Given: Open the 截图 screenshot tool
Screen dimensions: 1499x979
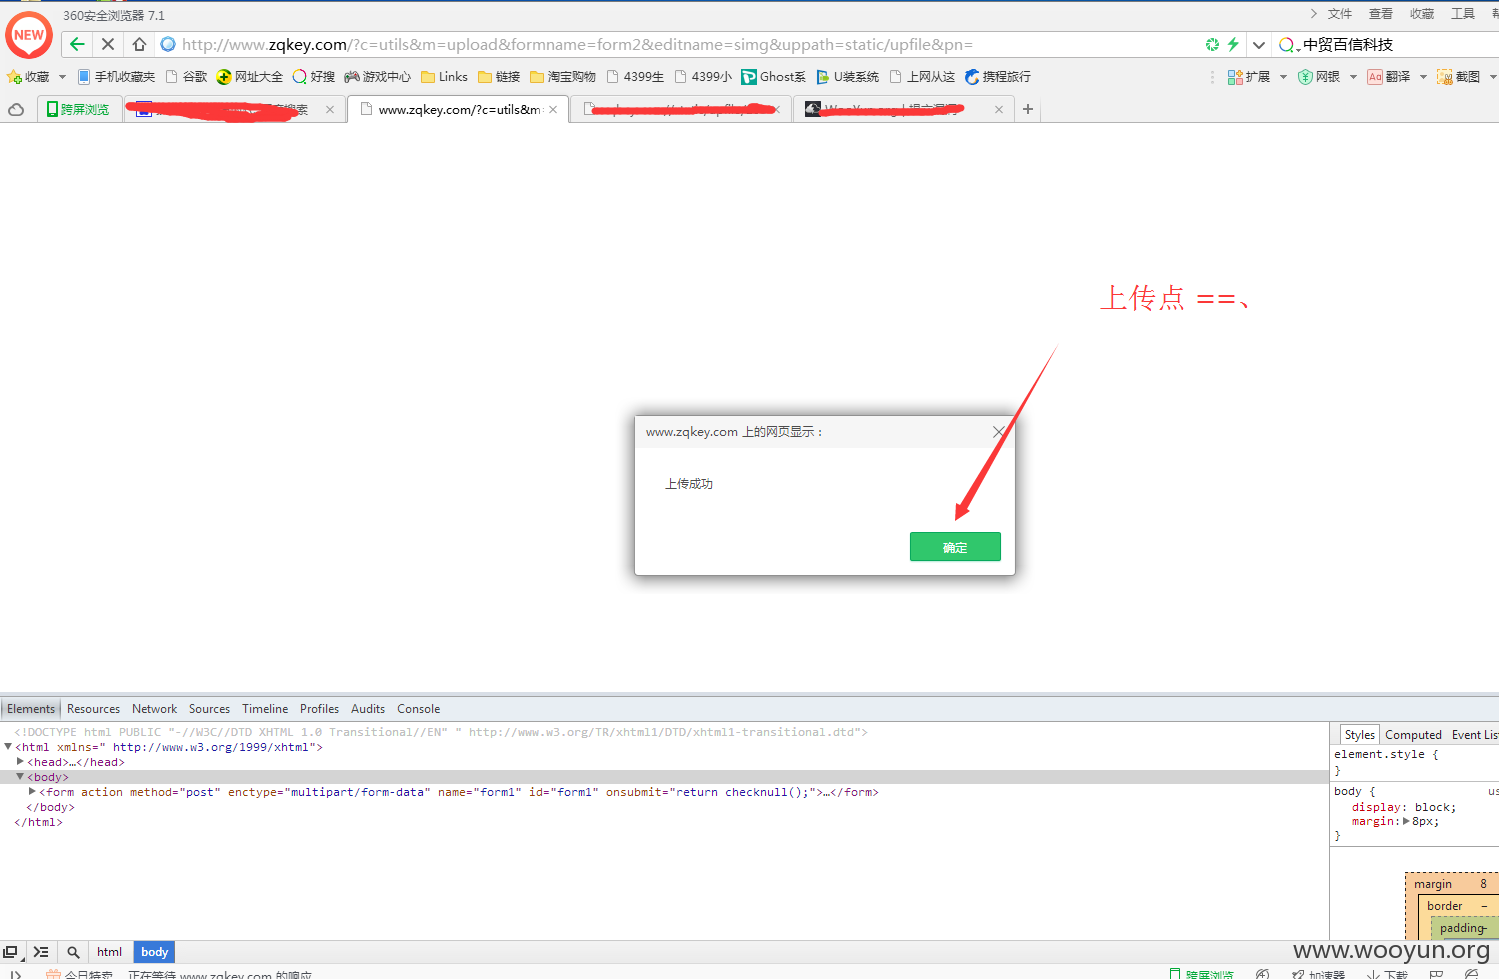Looking at the screenshot, I should [x=1458, y=77].
